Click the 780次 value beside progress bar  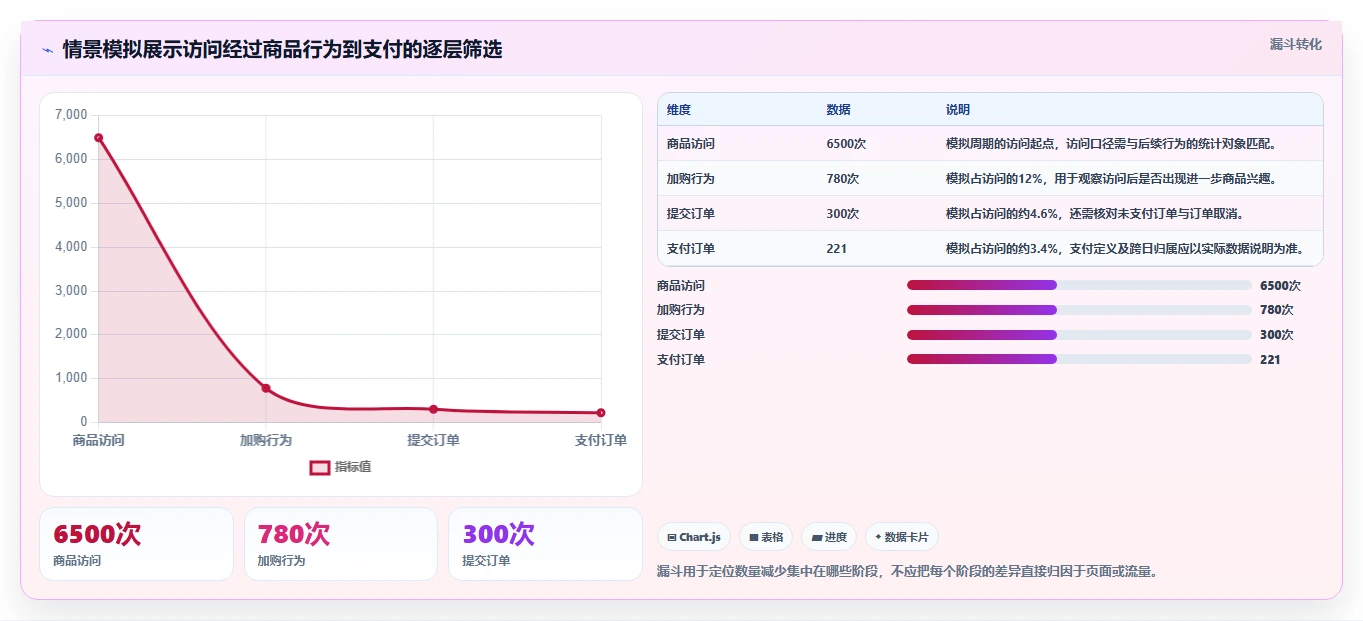click(1277, 310)
